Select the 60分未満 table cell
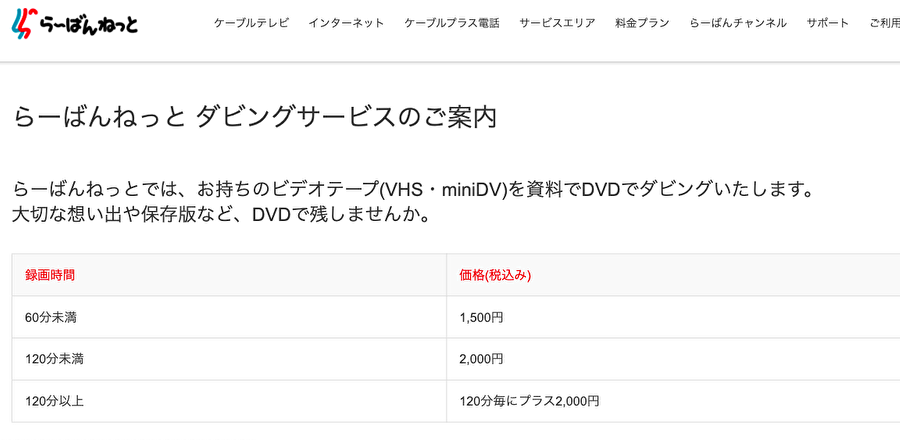Viewport: 900px width, 440px height. pyautogui.click(x=229, y=317)
